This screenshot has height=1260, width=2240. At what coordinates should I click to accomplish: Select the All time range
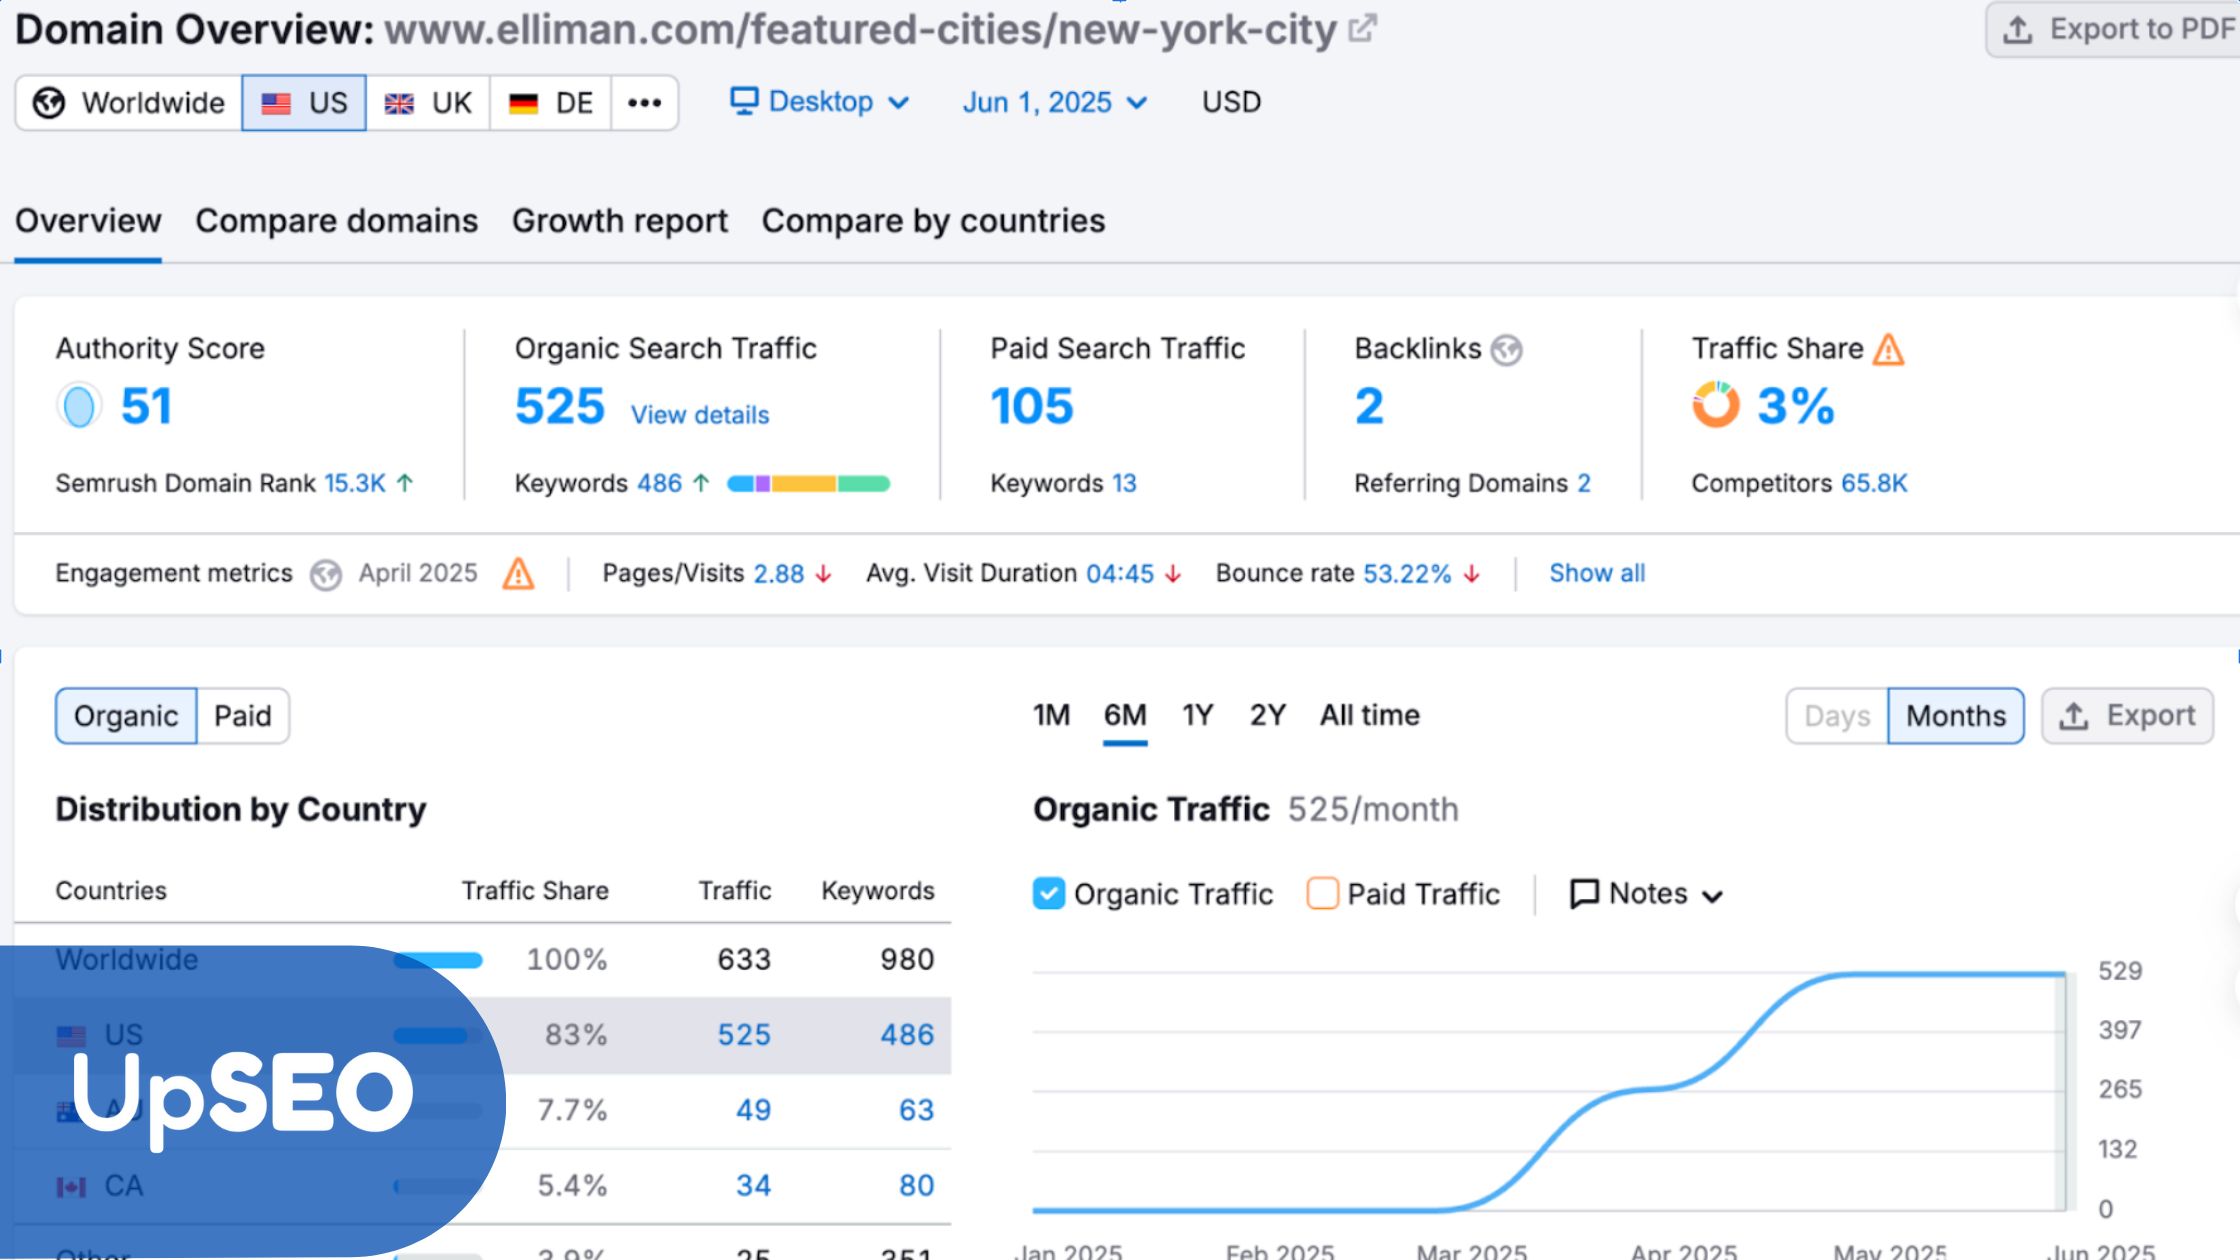pyautogui.click(x=1370, y=715)
